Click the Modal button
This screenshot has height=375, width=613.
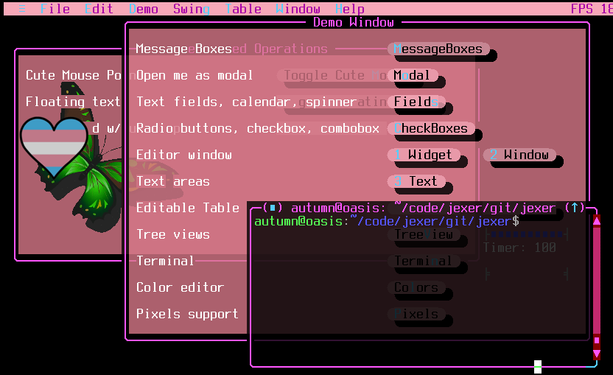(412, 75)
